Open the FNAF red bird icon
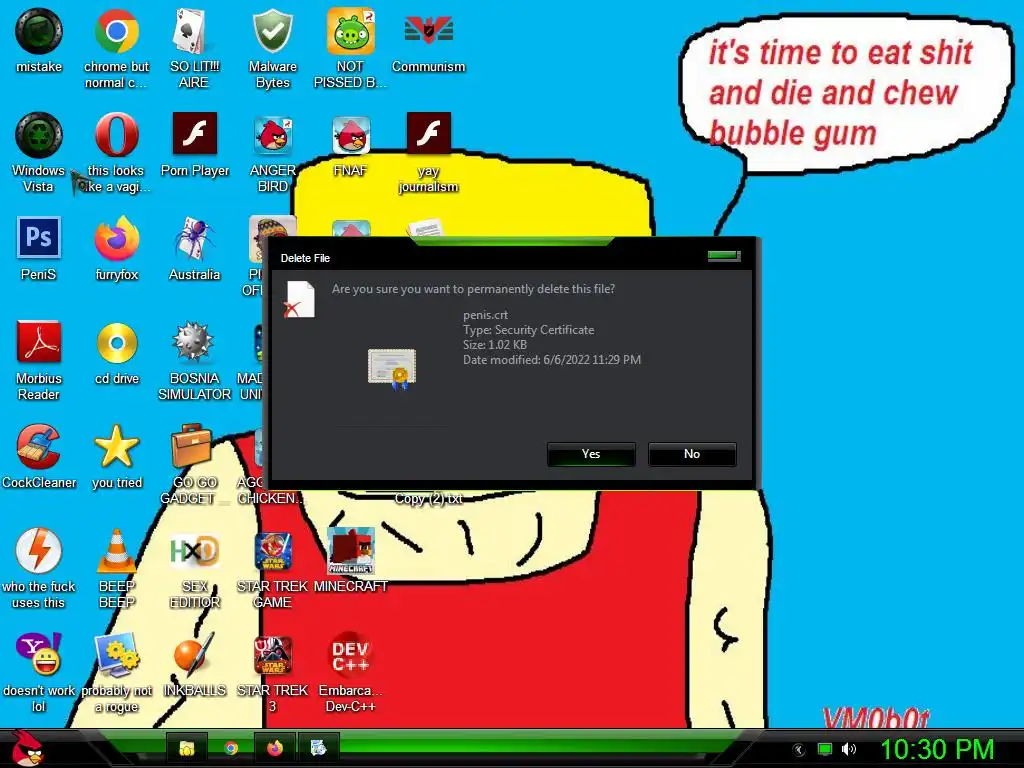The height and width of the screenshot is (768, 1024). pos(350,135)
